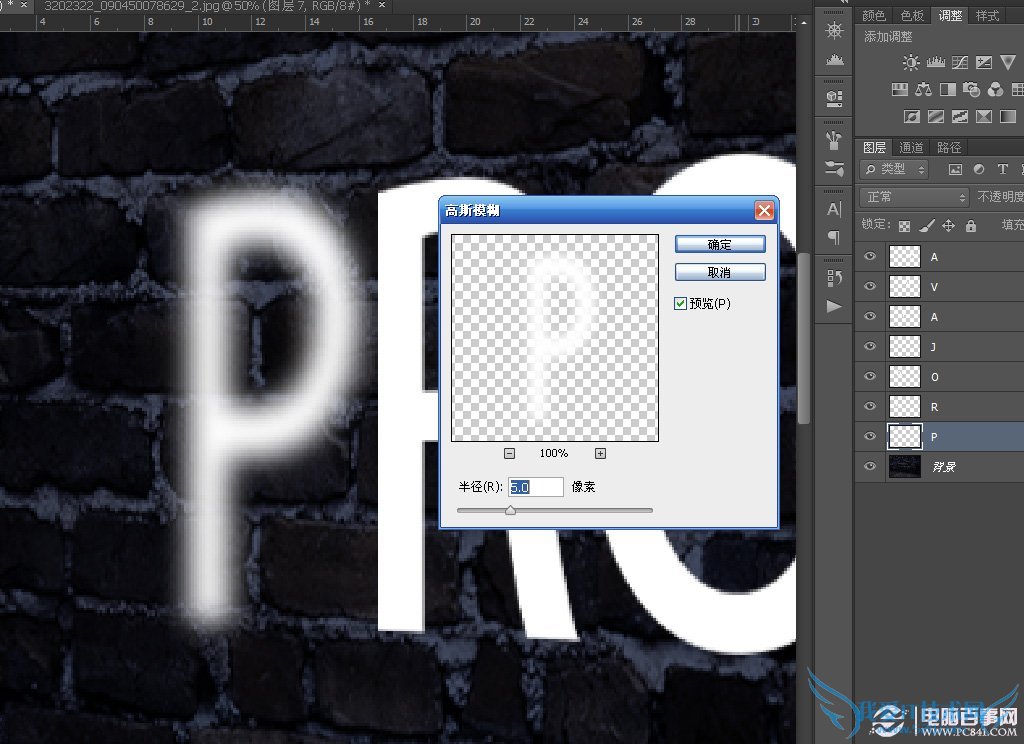Screen dimensions: 1024x744
Task: Add a Brightness/Contrast adjustment
Action: (911, 63)
